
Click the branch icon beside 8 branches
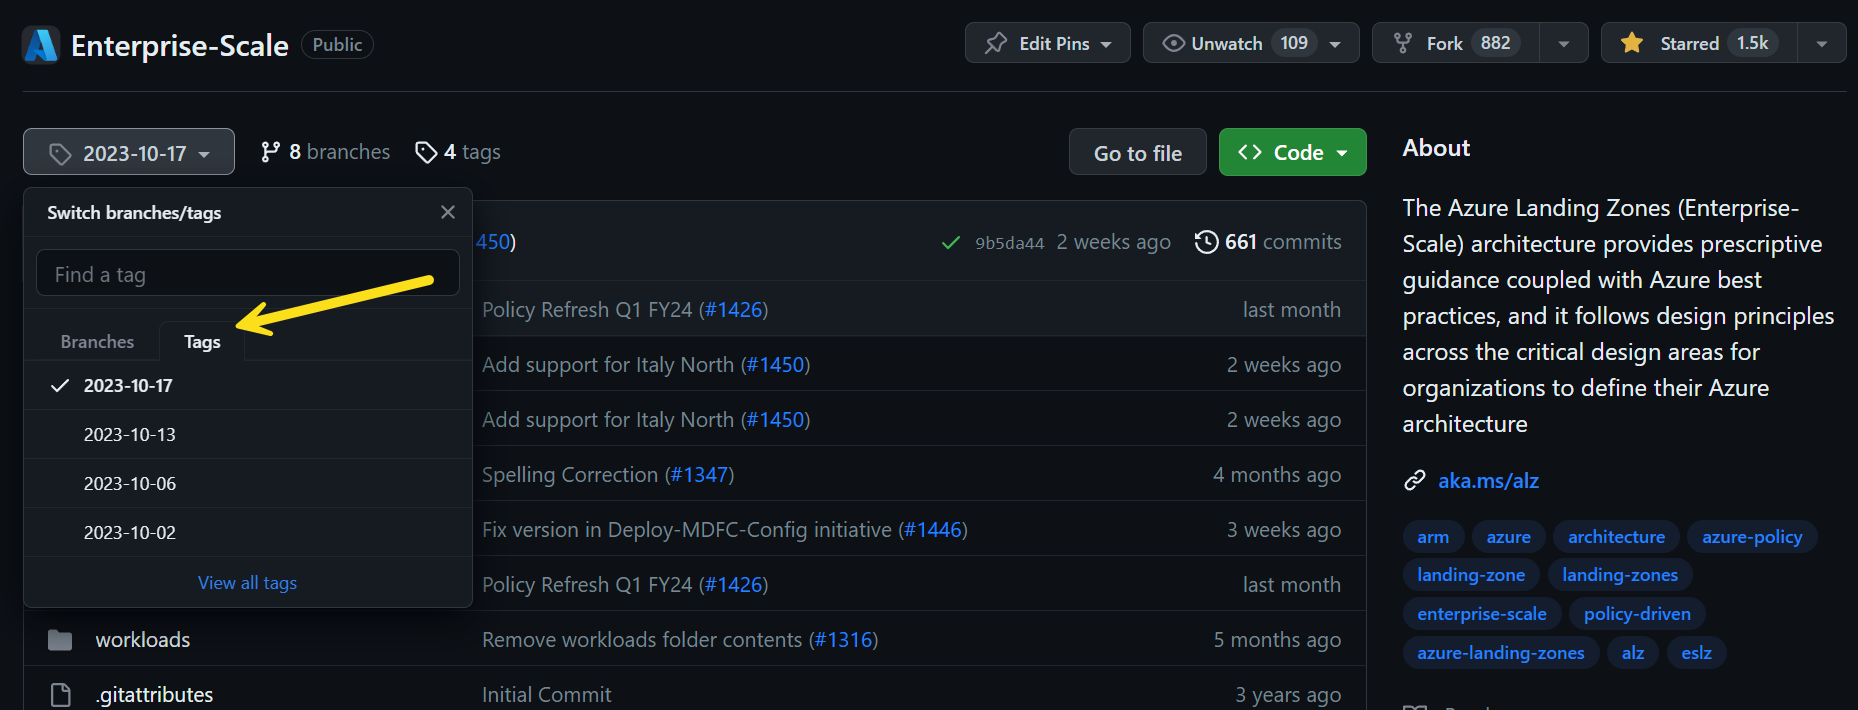tap(270, 152)
